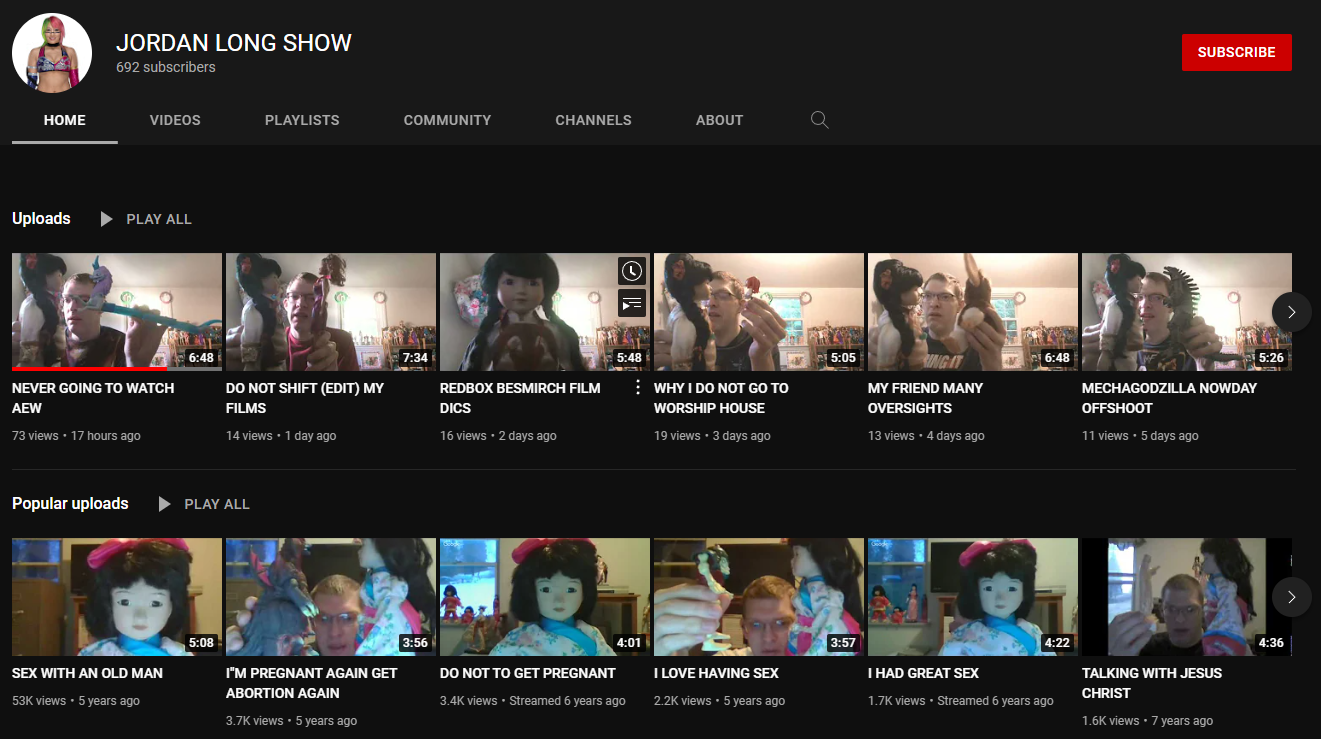This screenshot has width=1321, height=739.
Task: Open the 3:57 duration popular video thumbnail
Action: 759,597
